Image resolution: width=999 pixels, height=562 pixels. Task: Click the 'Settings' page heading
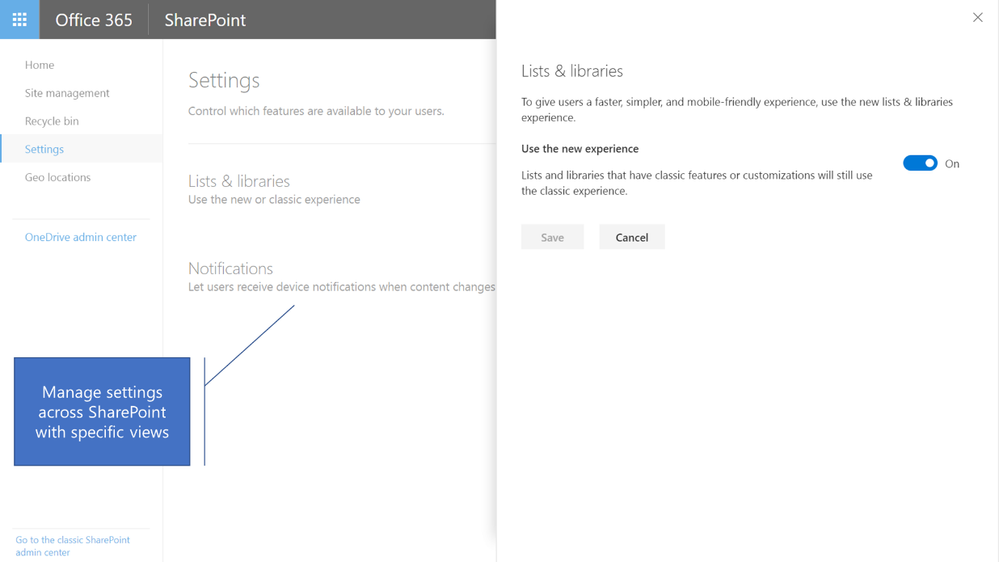224,80
